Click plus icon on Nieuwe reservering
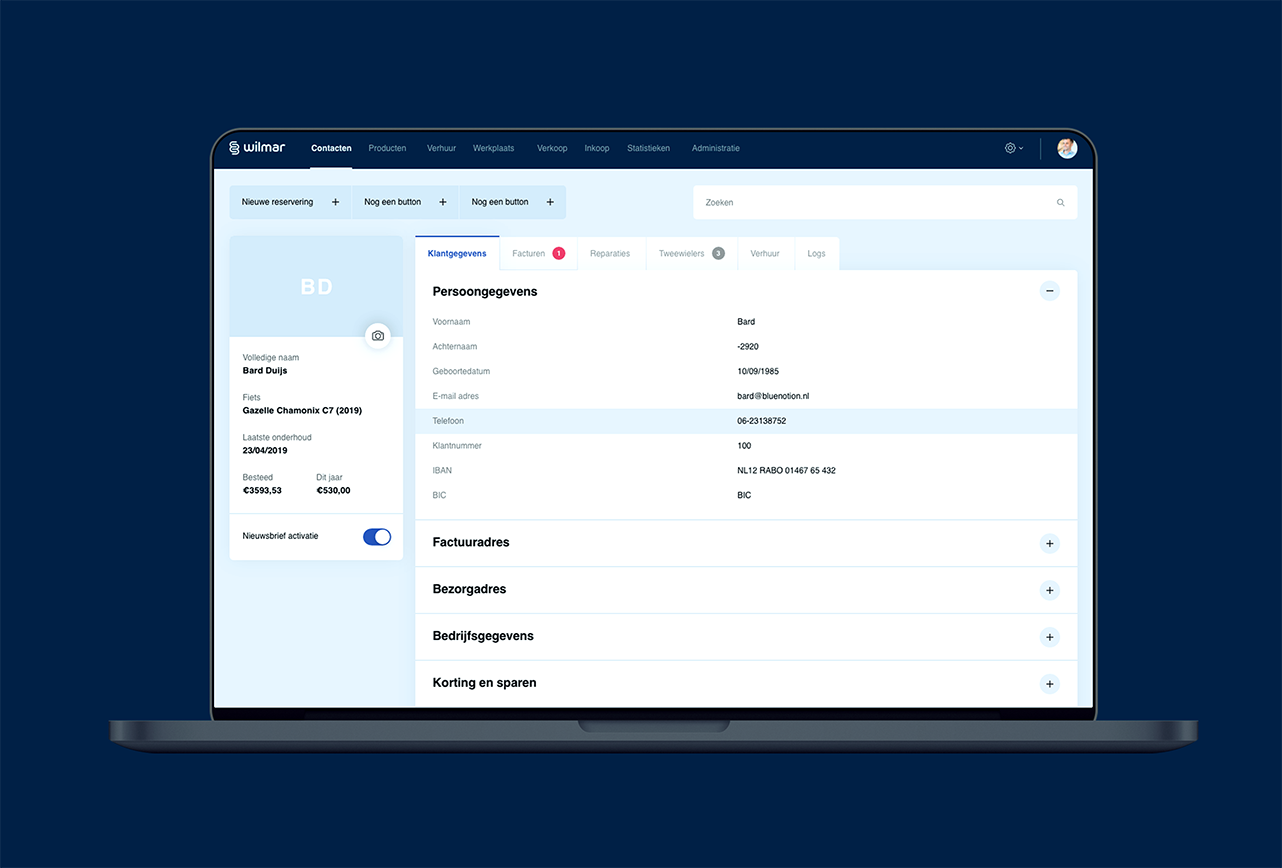 click(335, 202)
